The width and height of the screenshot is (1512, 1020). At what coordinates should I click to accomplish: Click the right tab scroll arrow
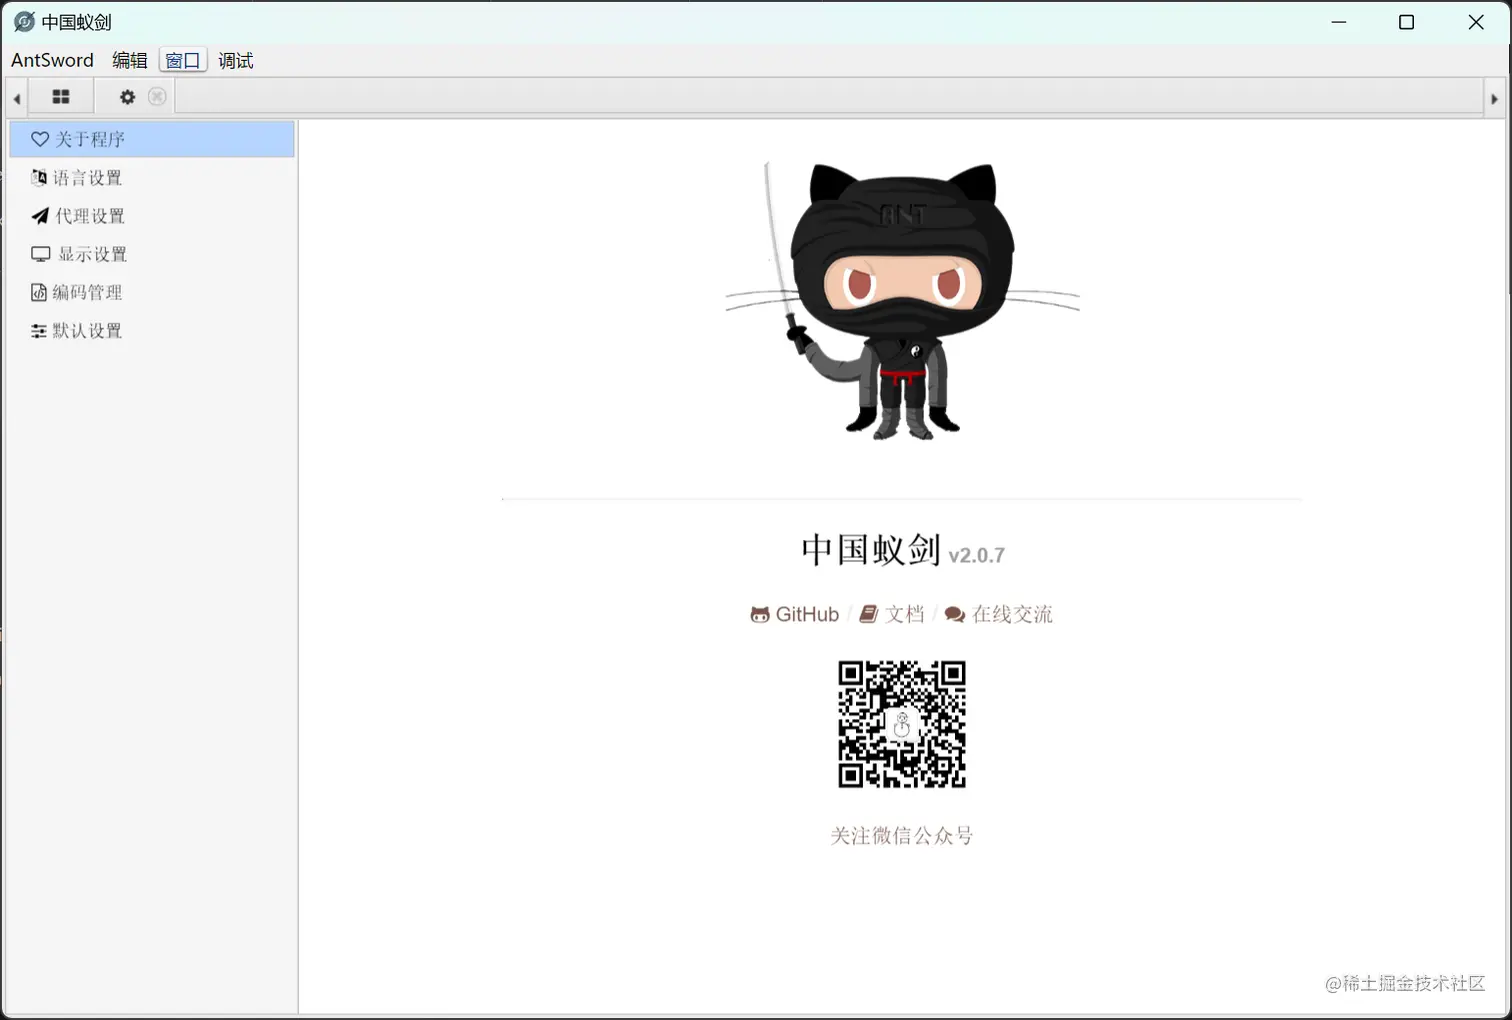coord(1494,99)
